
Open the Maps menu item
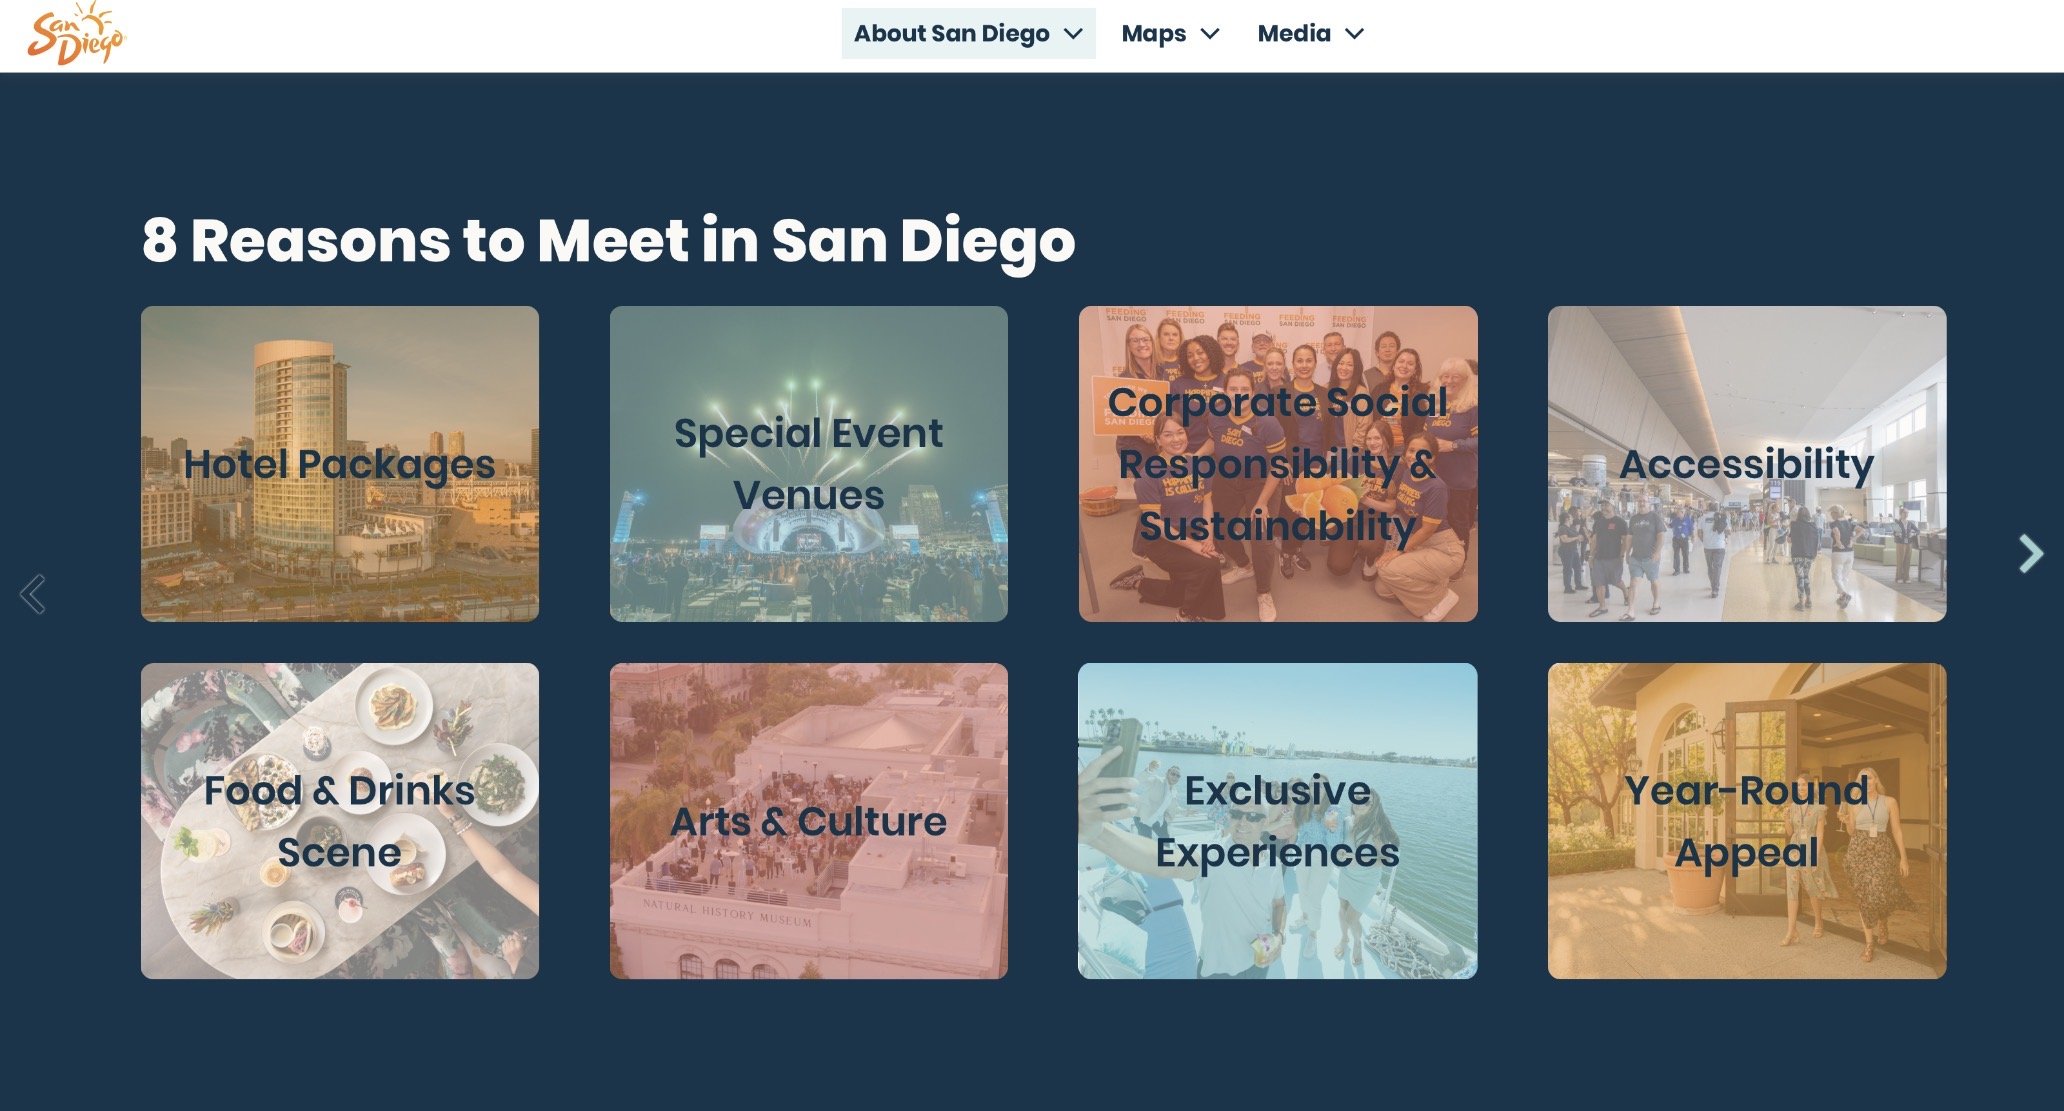(x=1170, y=34)
